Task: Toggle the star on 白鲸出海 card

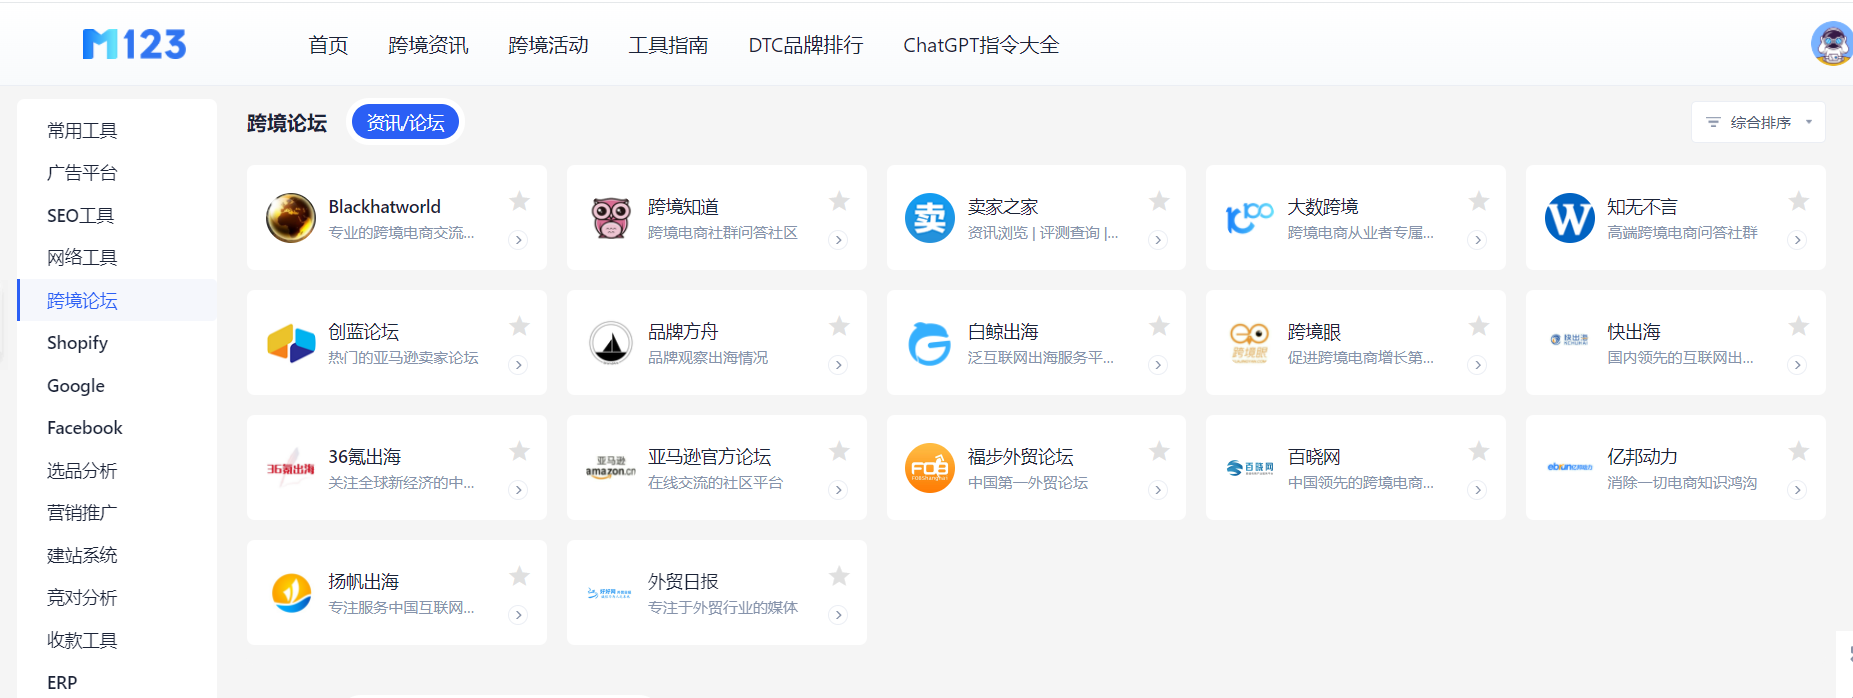Action: [1159, 326]
